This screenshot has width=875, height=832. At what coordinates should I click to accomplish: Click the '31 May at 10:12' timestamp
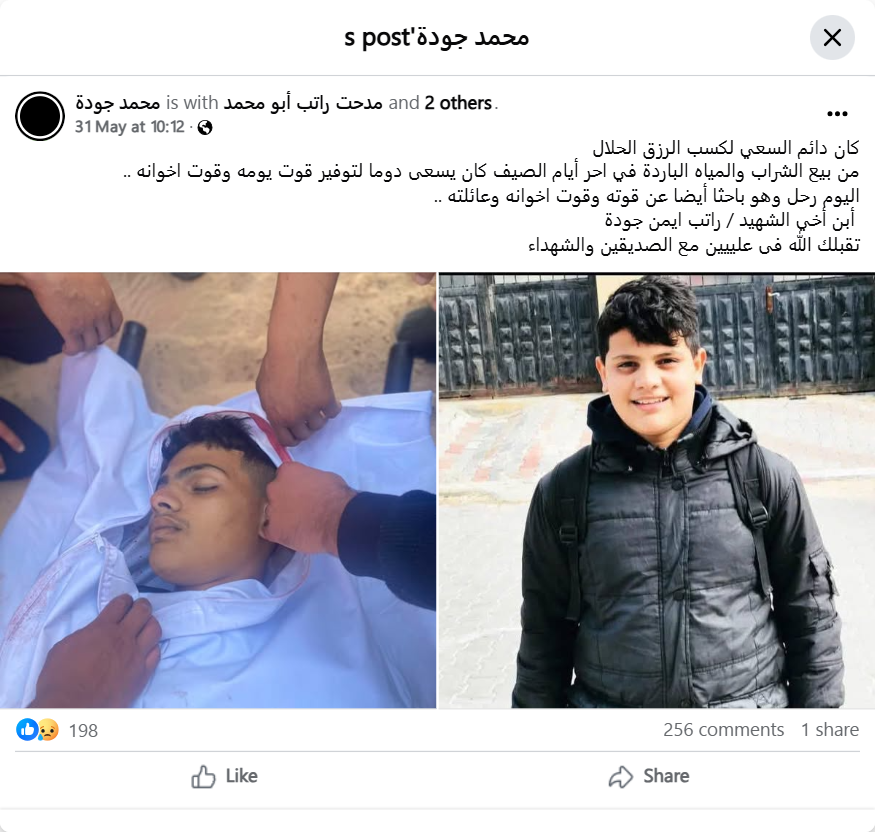coord(129,127)
